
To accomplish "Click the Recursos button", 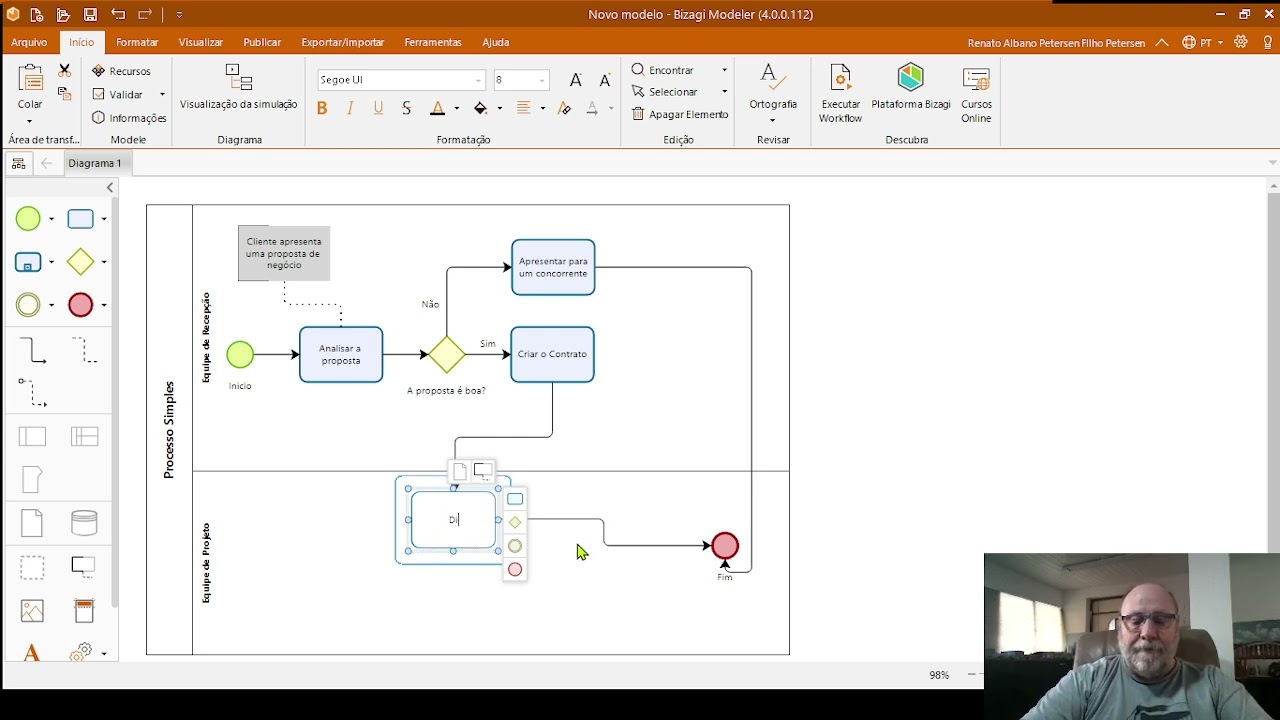I will coord(122,71).
